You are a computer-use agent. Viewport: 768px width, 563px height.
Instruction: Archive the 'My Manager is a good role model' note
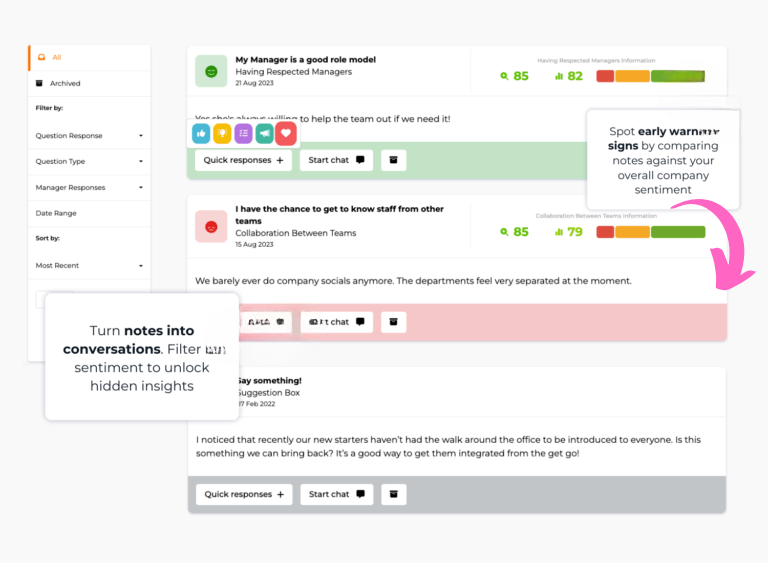coord(394,160)
